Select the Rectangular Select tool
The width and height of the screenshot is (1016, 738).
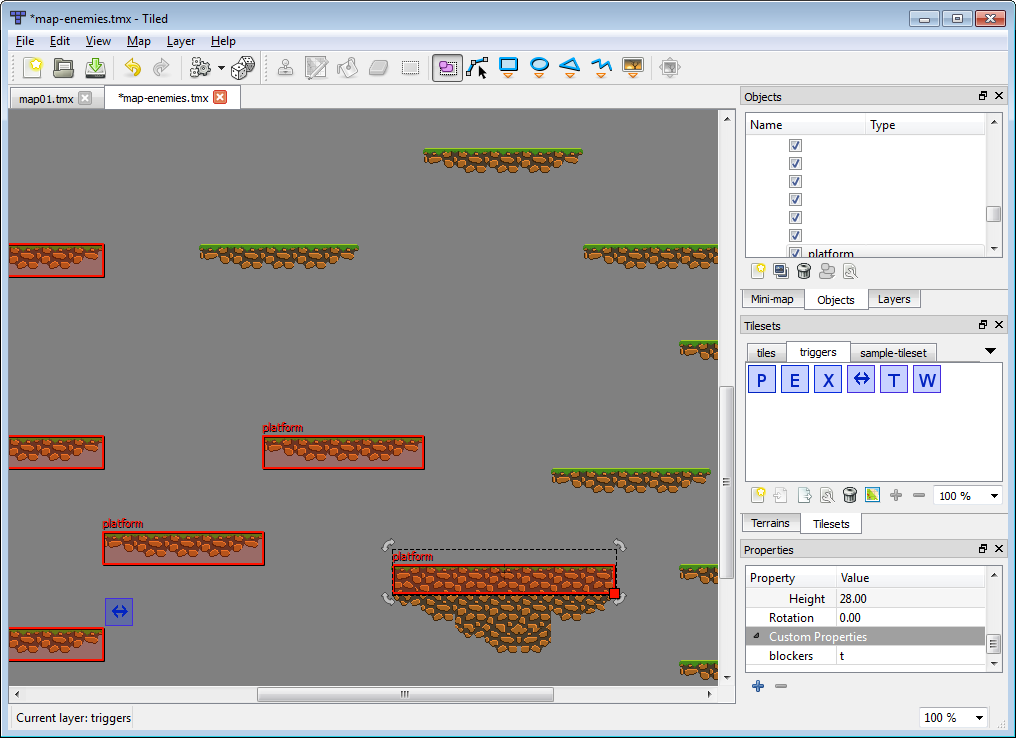click(410, 67)
